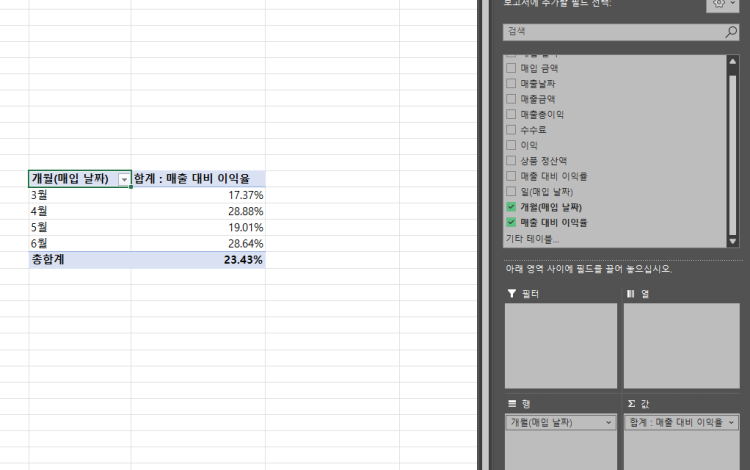This screenshot has height=470, width=750.
Task: Tick the 상품 정산액 field checkbox
Action: (511, 161)
